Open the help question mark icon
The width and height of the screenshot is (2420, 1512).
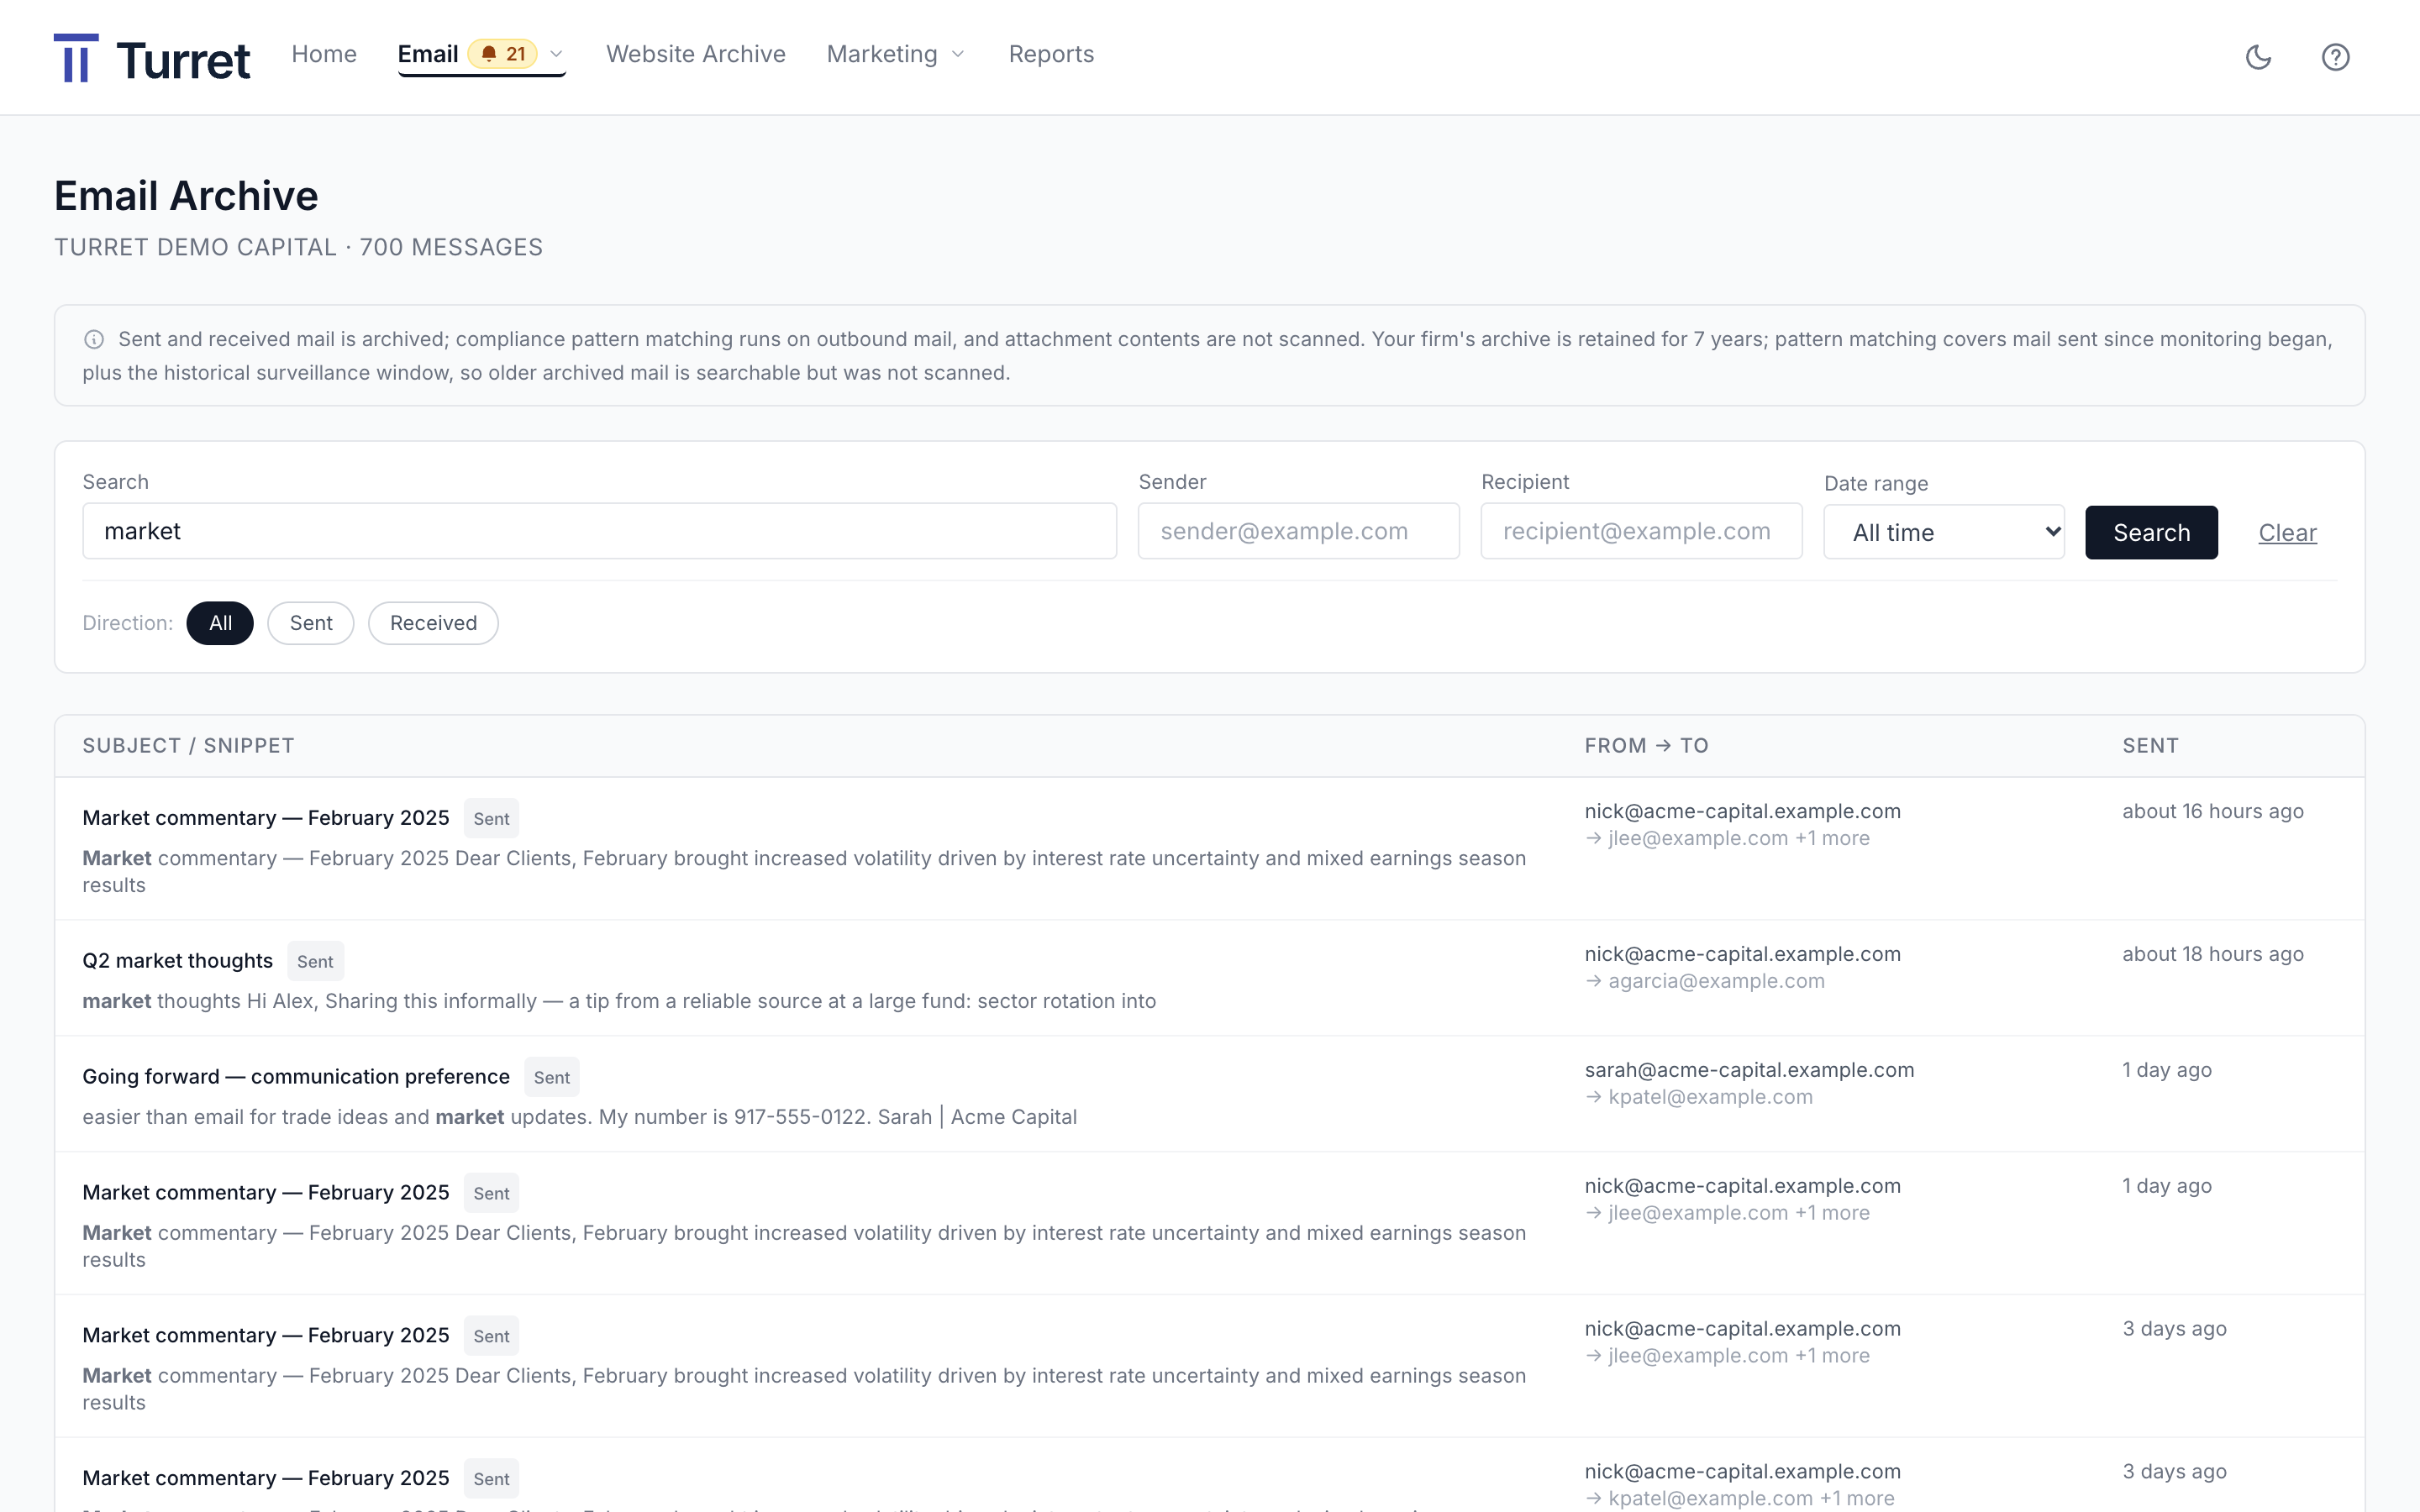pos(2335,57)
